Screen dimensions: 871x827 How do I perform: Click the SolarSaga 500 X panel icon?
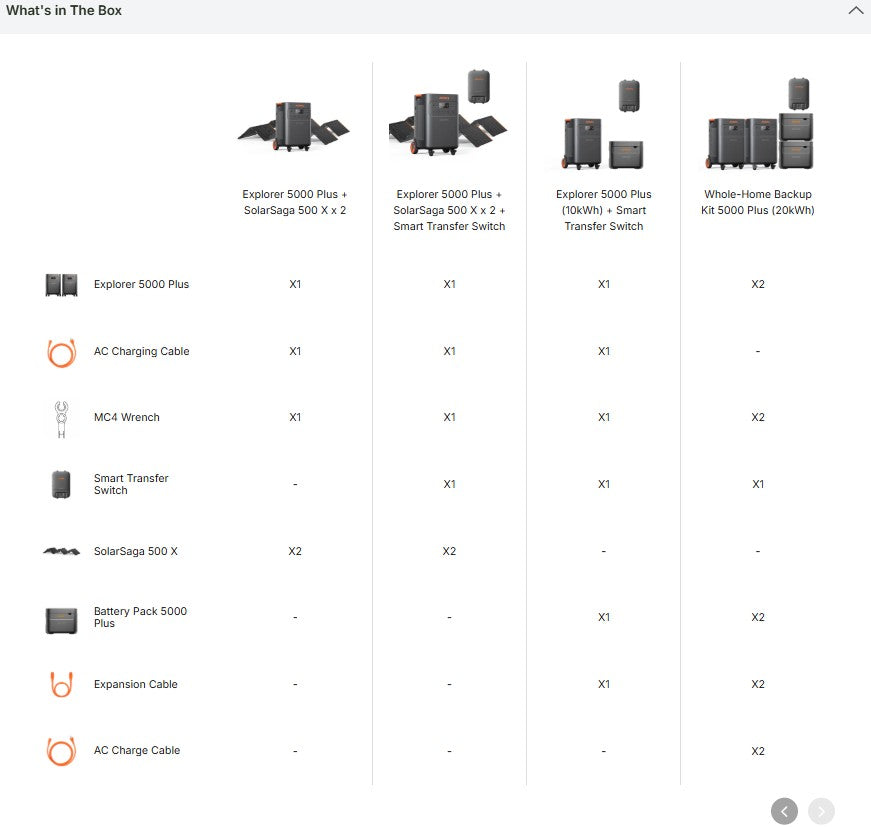(x=61, y=551)
